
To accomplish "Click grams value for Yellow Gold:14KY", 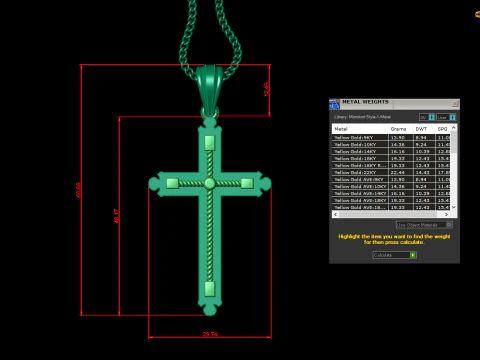I will pyautogui.click(x=400, y=151).
